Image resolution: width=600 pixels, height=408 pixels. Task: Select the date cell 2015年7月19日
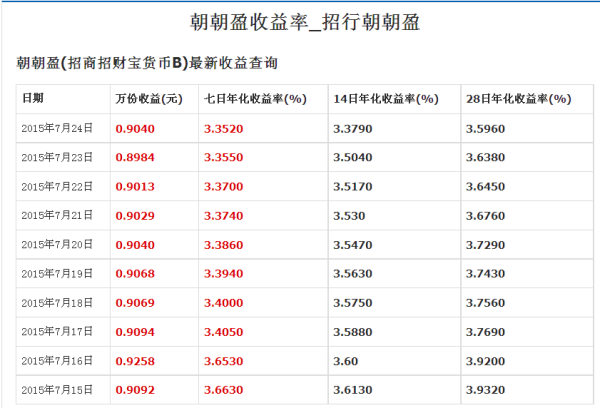[57, 274]
